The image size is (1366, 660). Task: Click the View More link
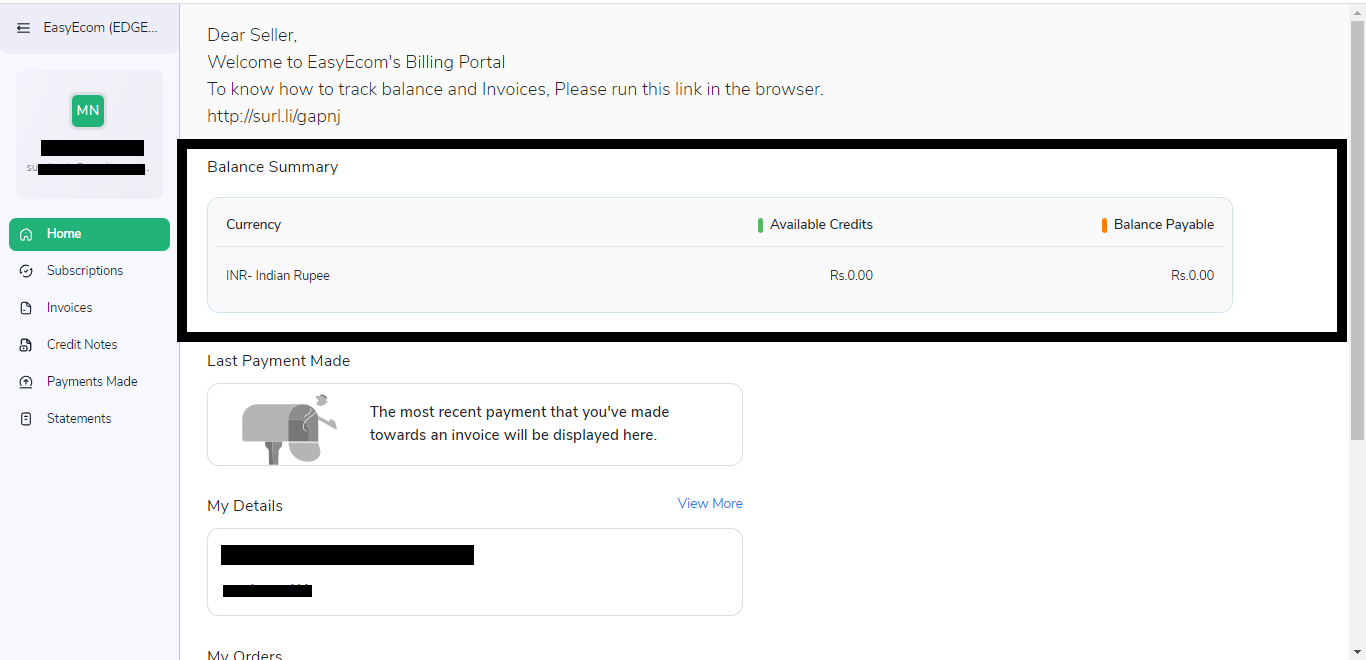[710, 503]
